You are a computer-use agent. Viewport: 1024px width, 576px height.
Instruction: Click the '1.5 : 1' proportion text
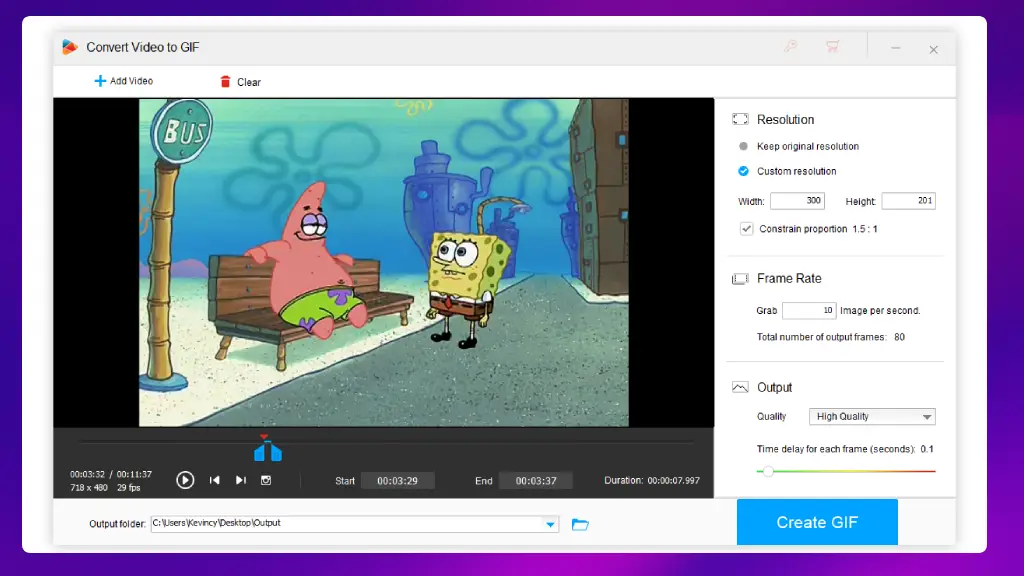865,229
